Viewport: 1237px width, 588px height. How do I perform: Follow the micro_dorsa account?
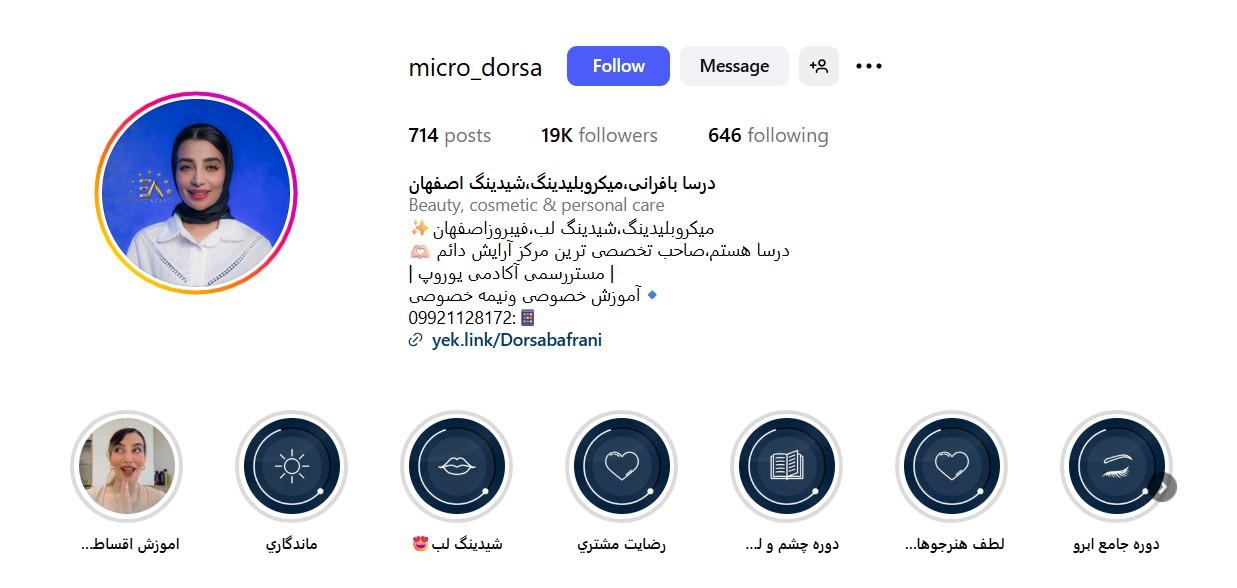[x=618, y=66]
